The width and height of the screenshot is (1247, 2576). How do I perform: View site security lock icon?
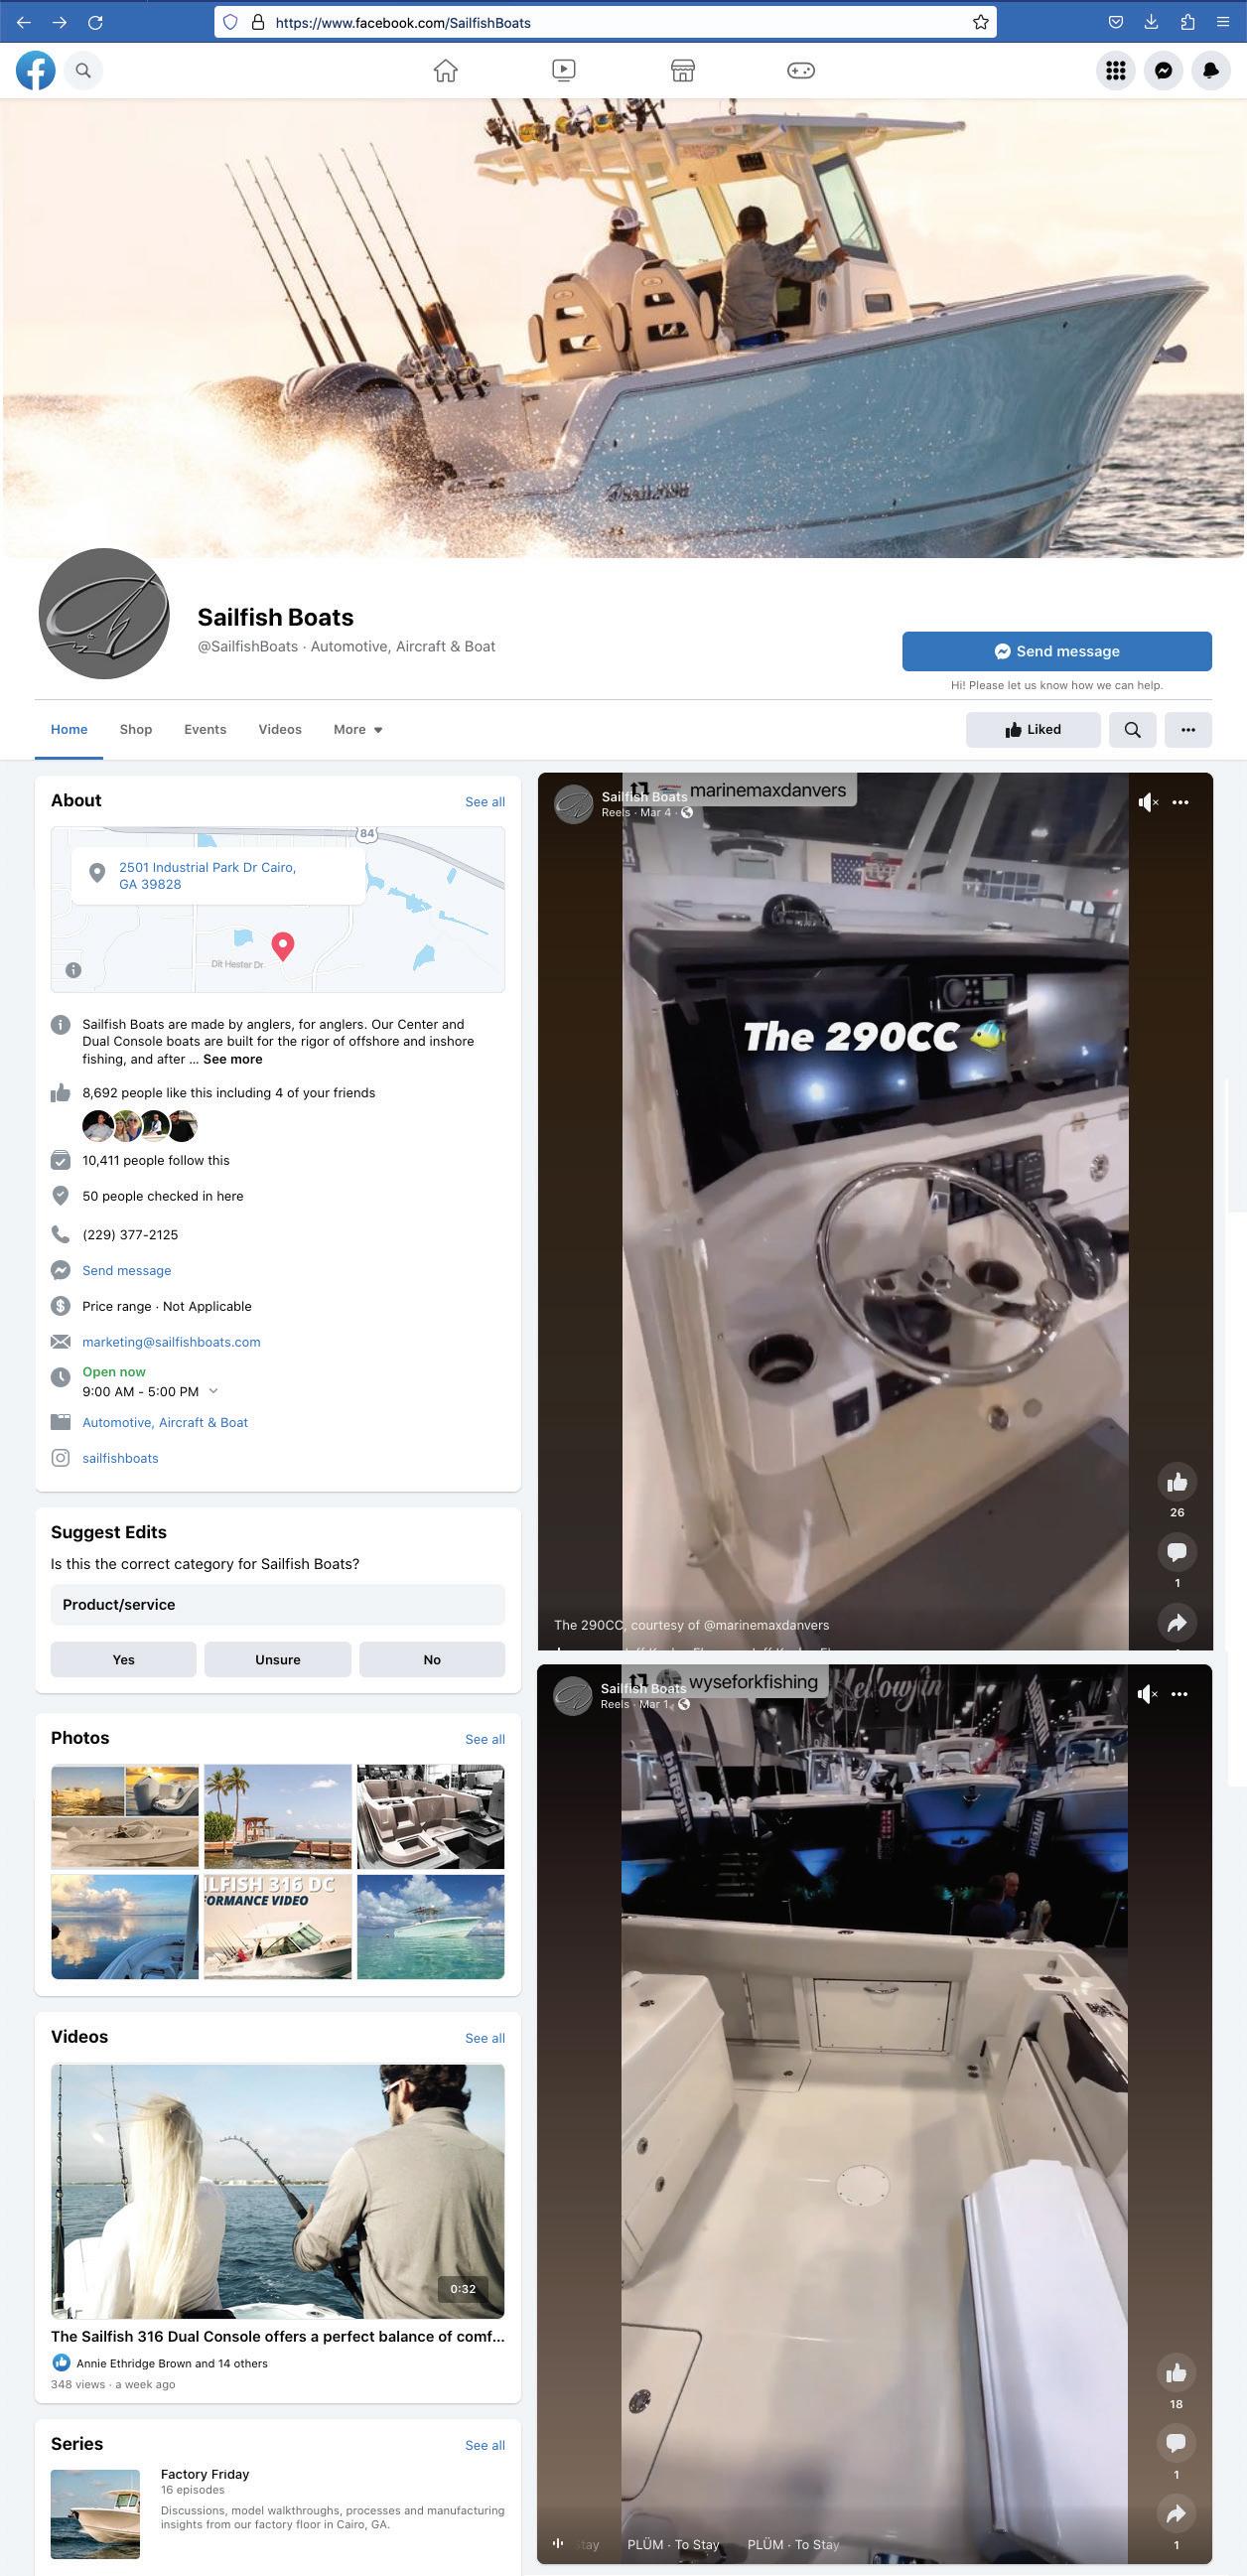257,22
